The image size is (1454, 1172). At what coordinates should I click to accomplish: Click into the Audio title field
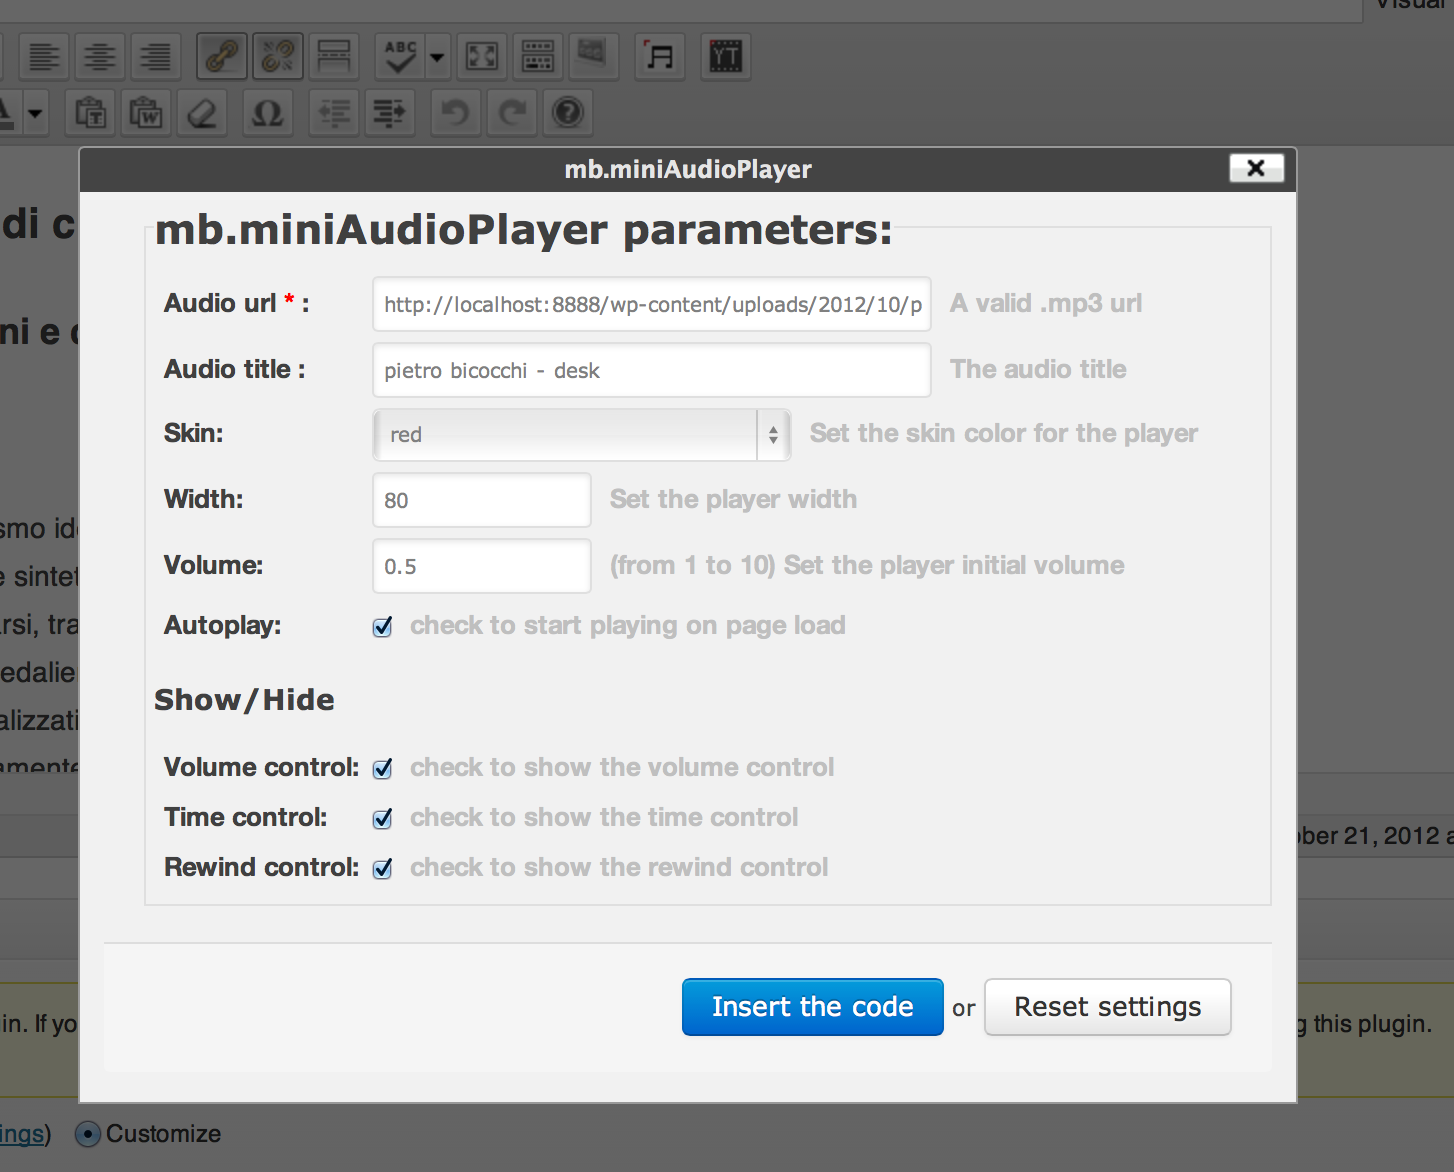[651, 371]
